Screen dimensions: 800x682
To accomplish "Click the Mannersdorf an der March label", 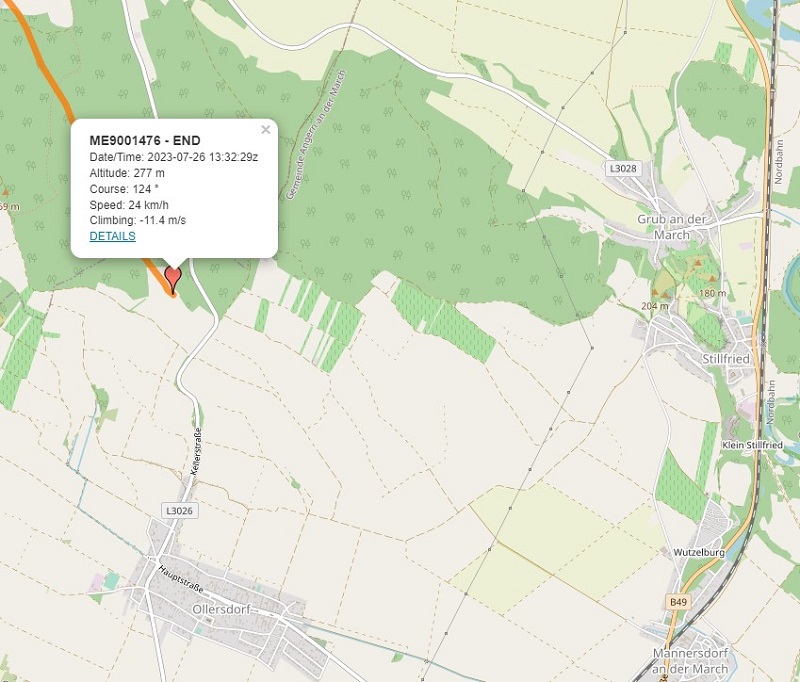I will coord(690,661).
